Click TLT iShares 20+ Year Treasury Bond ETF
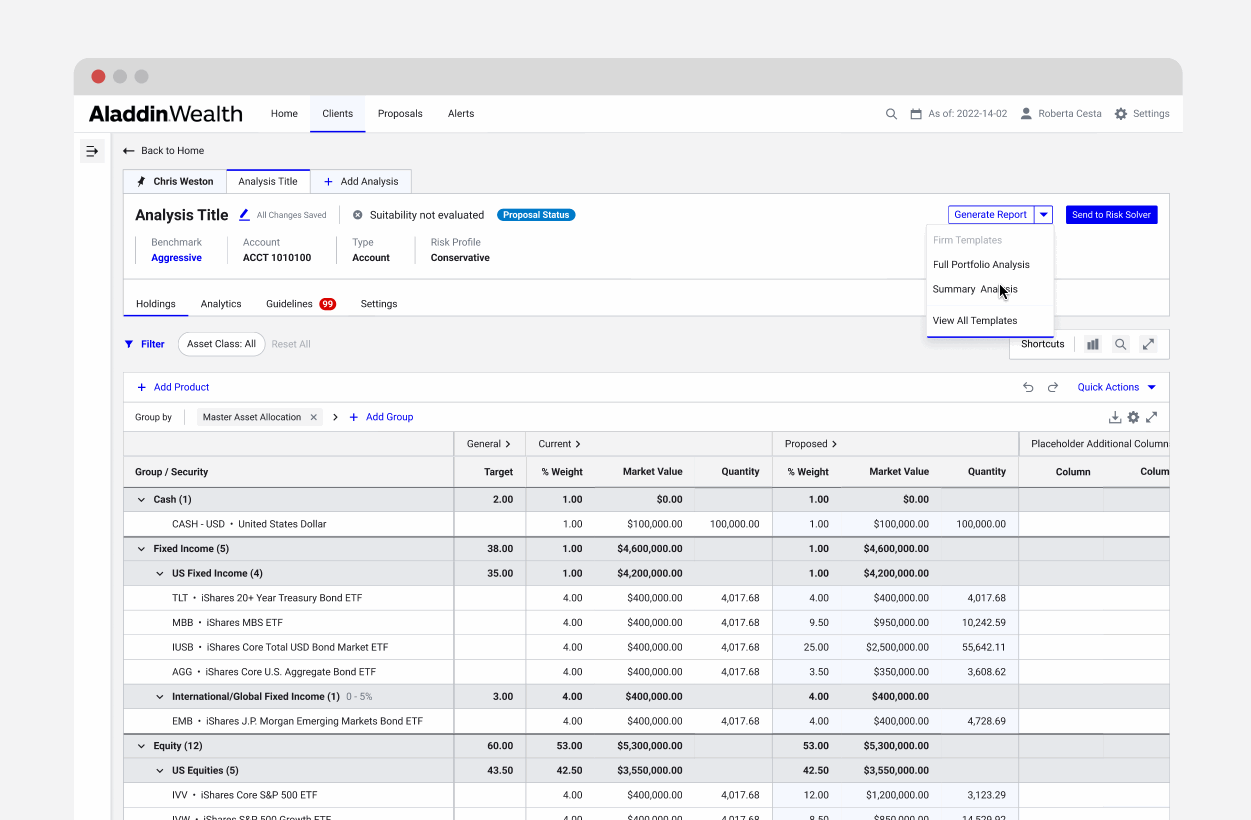 point(267,598)
